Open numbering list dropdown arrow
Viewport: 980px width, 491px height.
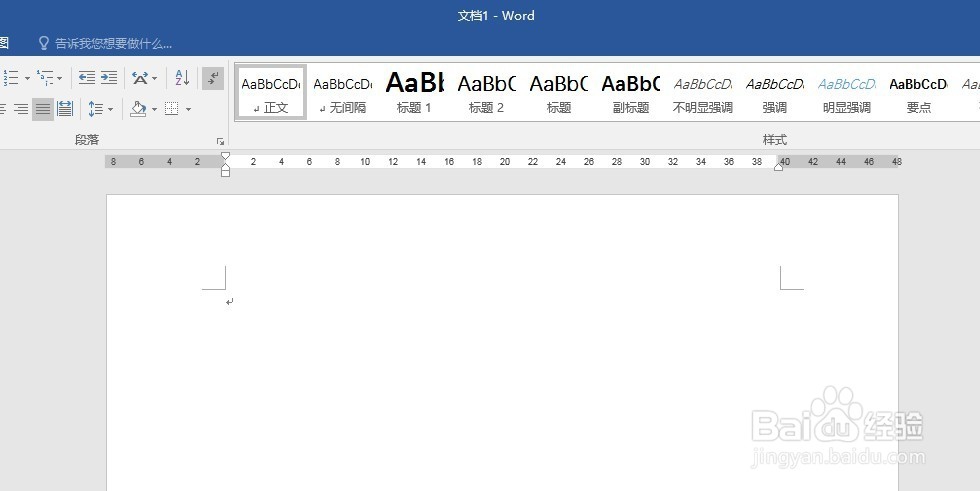click(27, 79)
